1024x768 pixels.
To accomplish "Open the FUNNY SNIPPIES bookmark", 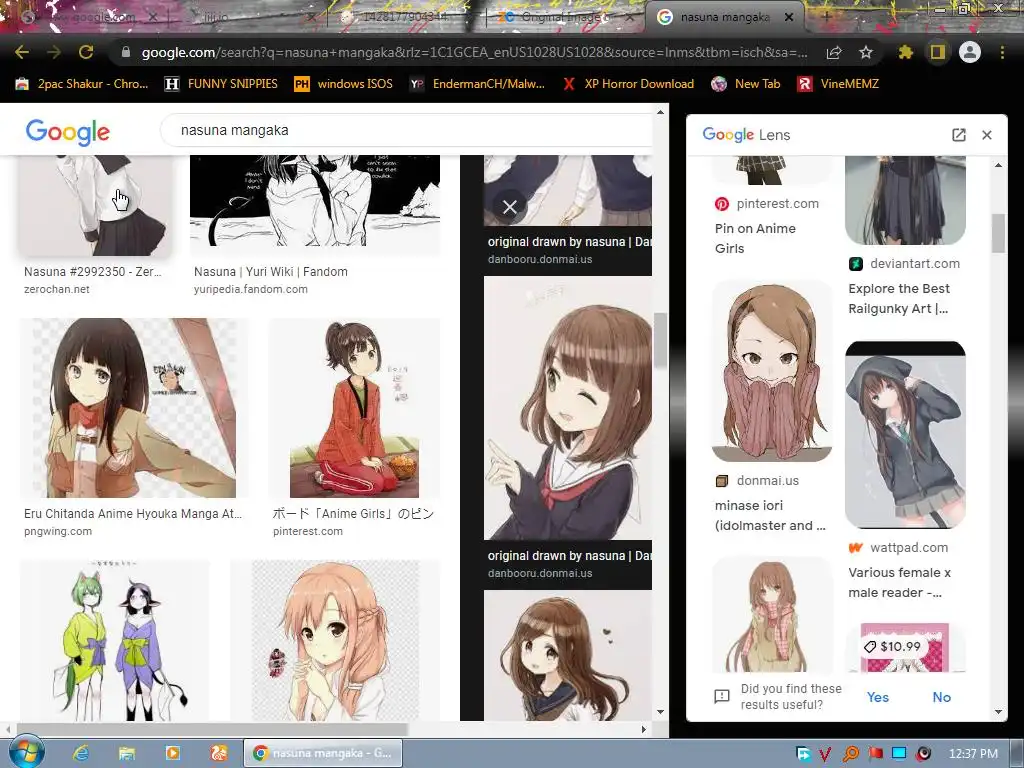I will point(221,84).
